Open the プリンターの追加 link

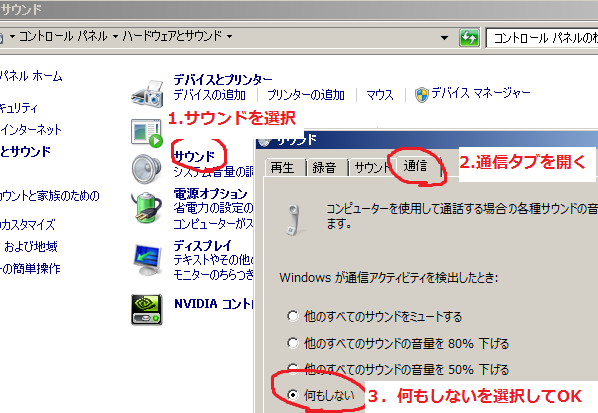(x=306, y=95)
